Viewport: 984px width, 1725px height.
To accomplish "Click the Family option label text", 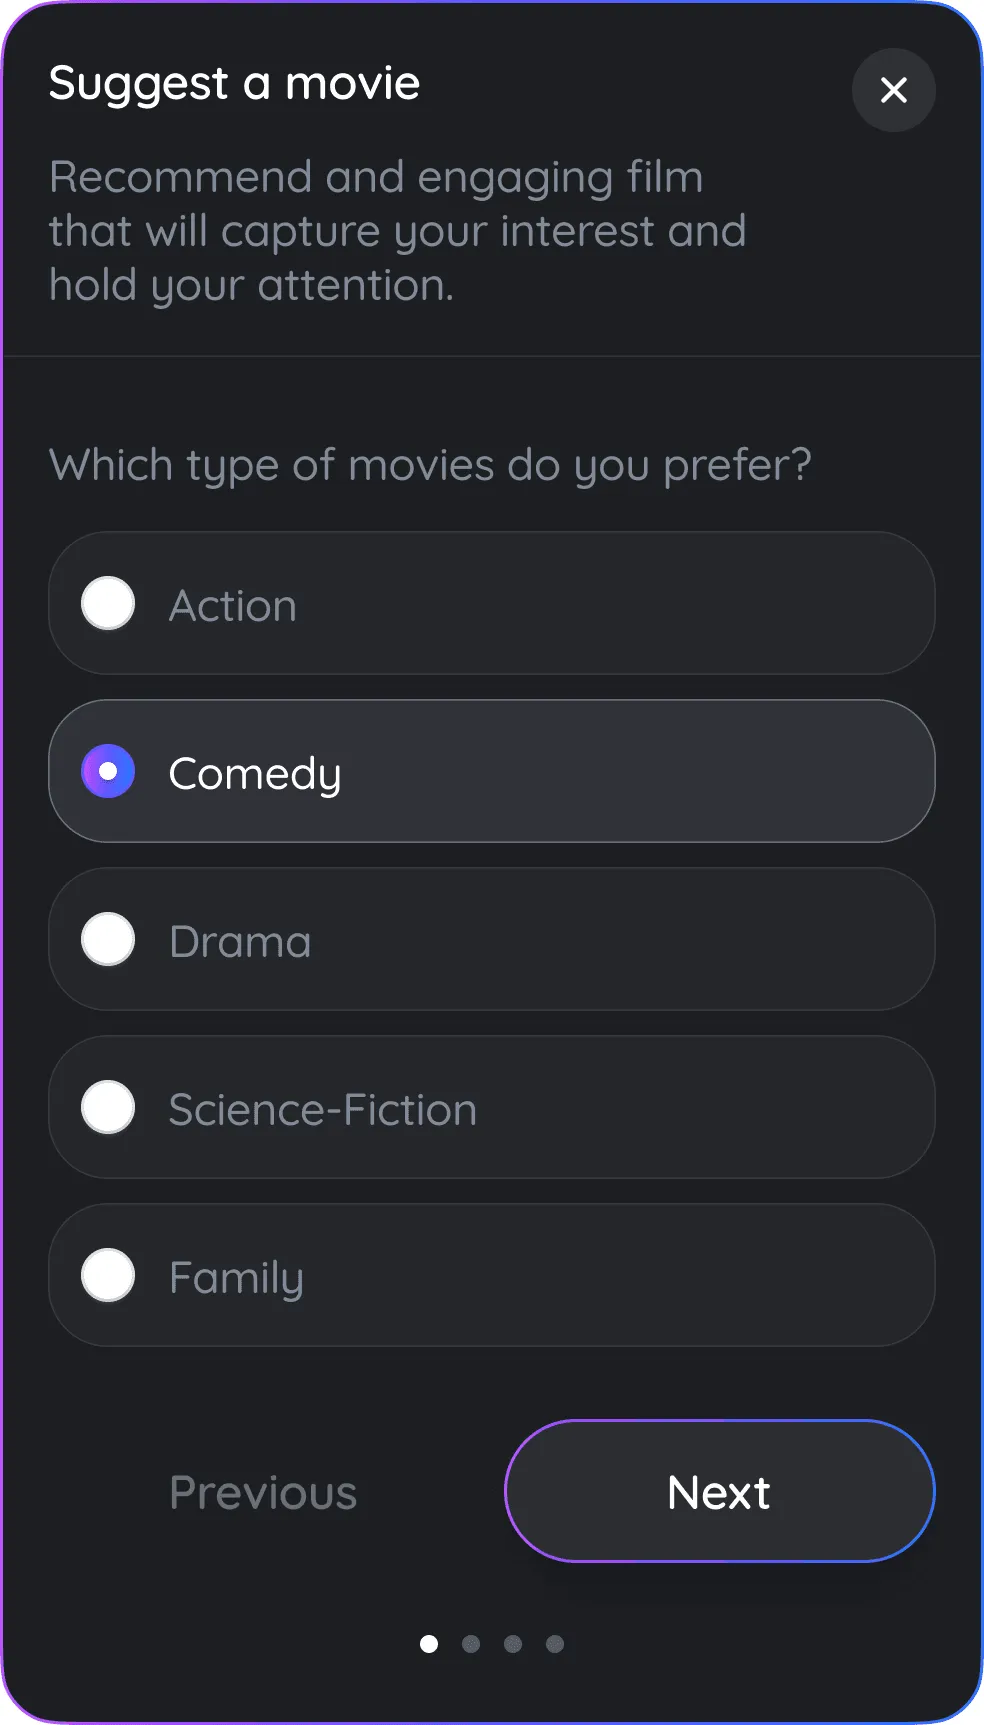I will point(236,1278).
